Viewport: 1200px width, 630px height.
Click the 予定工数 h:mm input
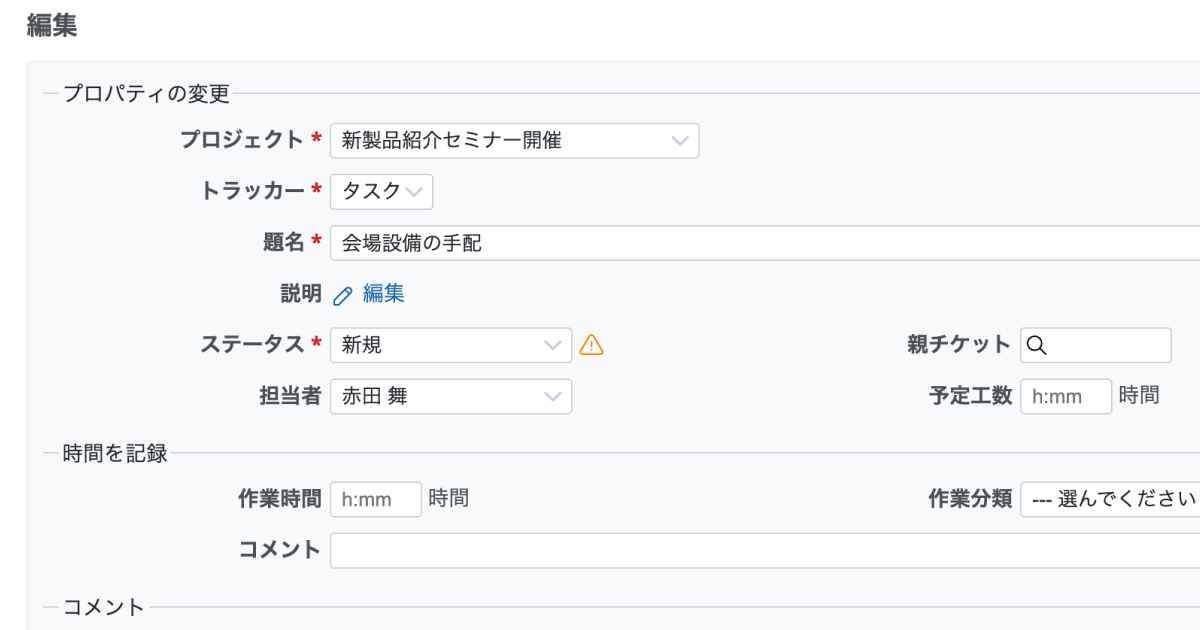click(x=1065, y=397)
